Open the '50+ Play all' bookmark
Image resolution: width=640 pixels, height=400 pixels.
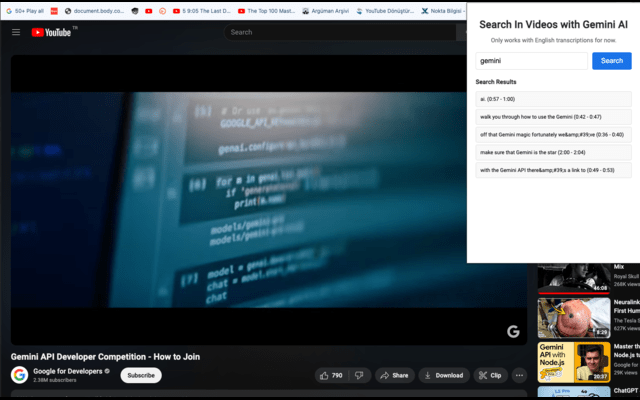point(25,11)
